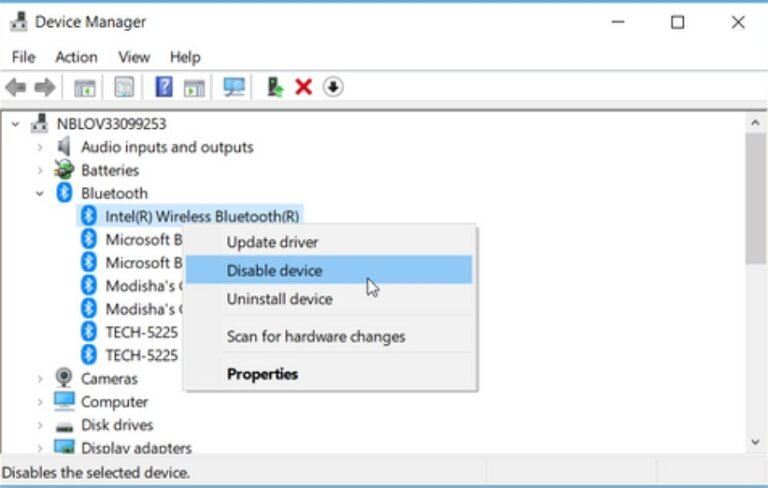Click the disable device down-arrow toolbar icon
This screenshot has width=768, height=488.
333,88
